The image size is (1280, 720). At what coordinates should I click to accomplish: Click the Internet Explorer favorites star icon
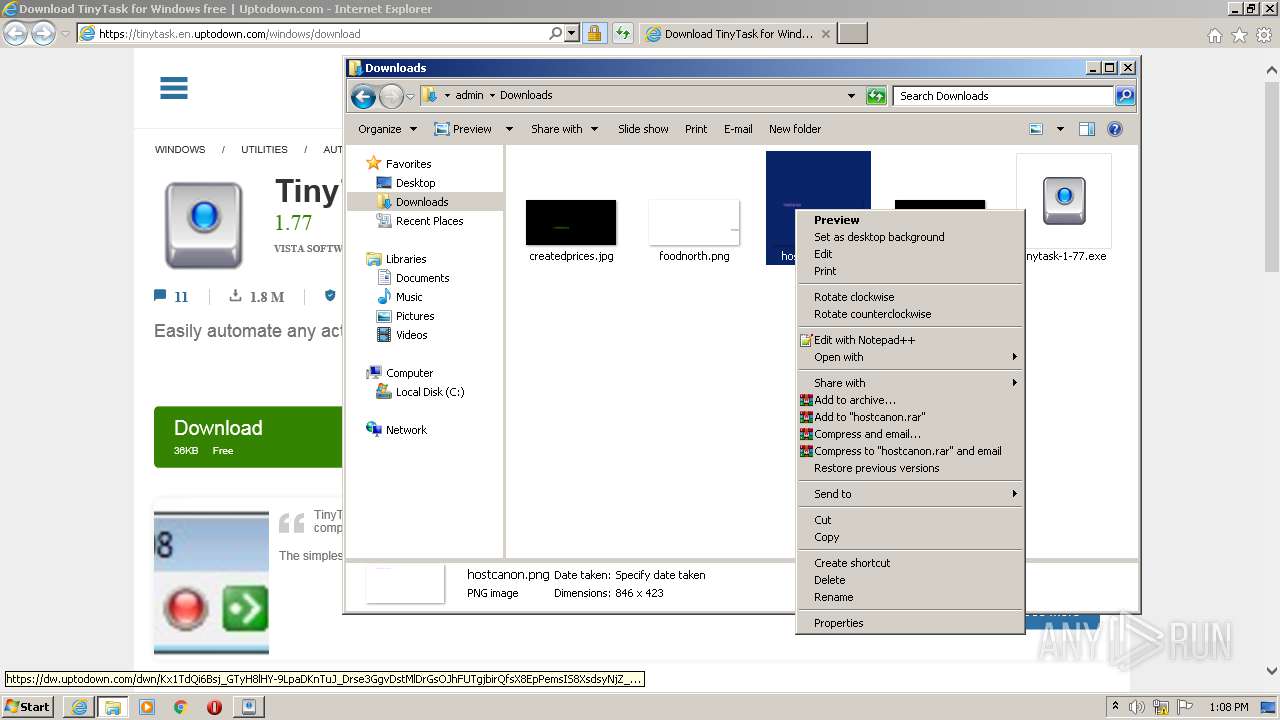[x=1239, y=34]
